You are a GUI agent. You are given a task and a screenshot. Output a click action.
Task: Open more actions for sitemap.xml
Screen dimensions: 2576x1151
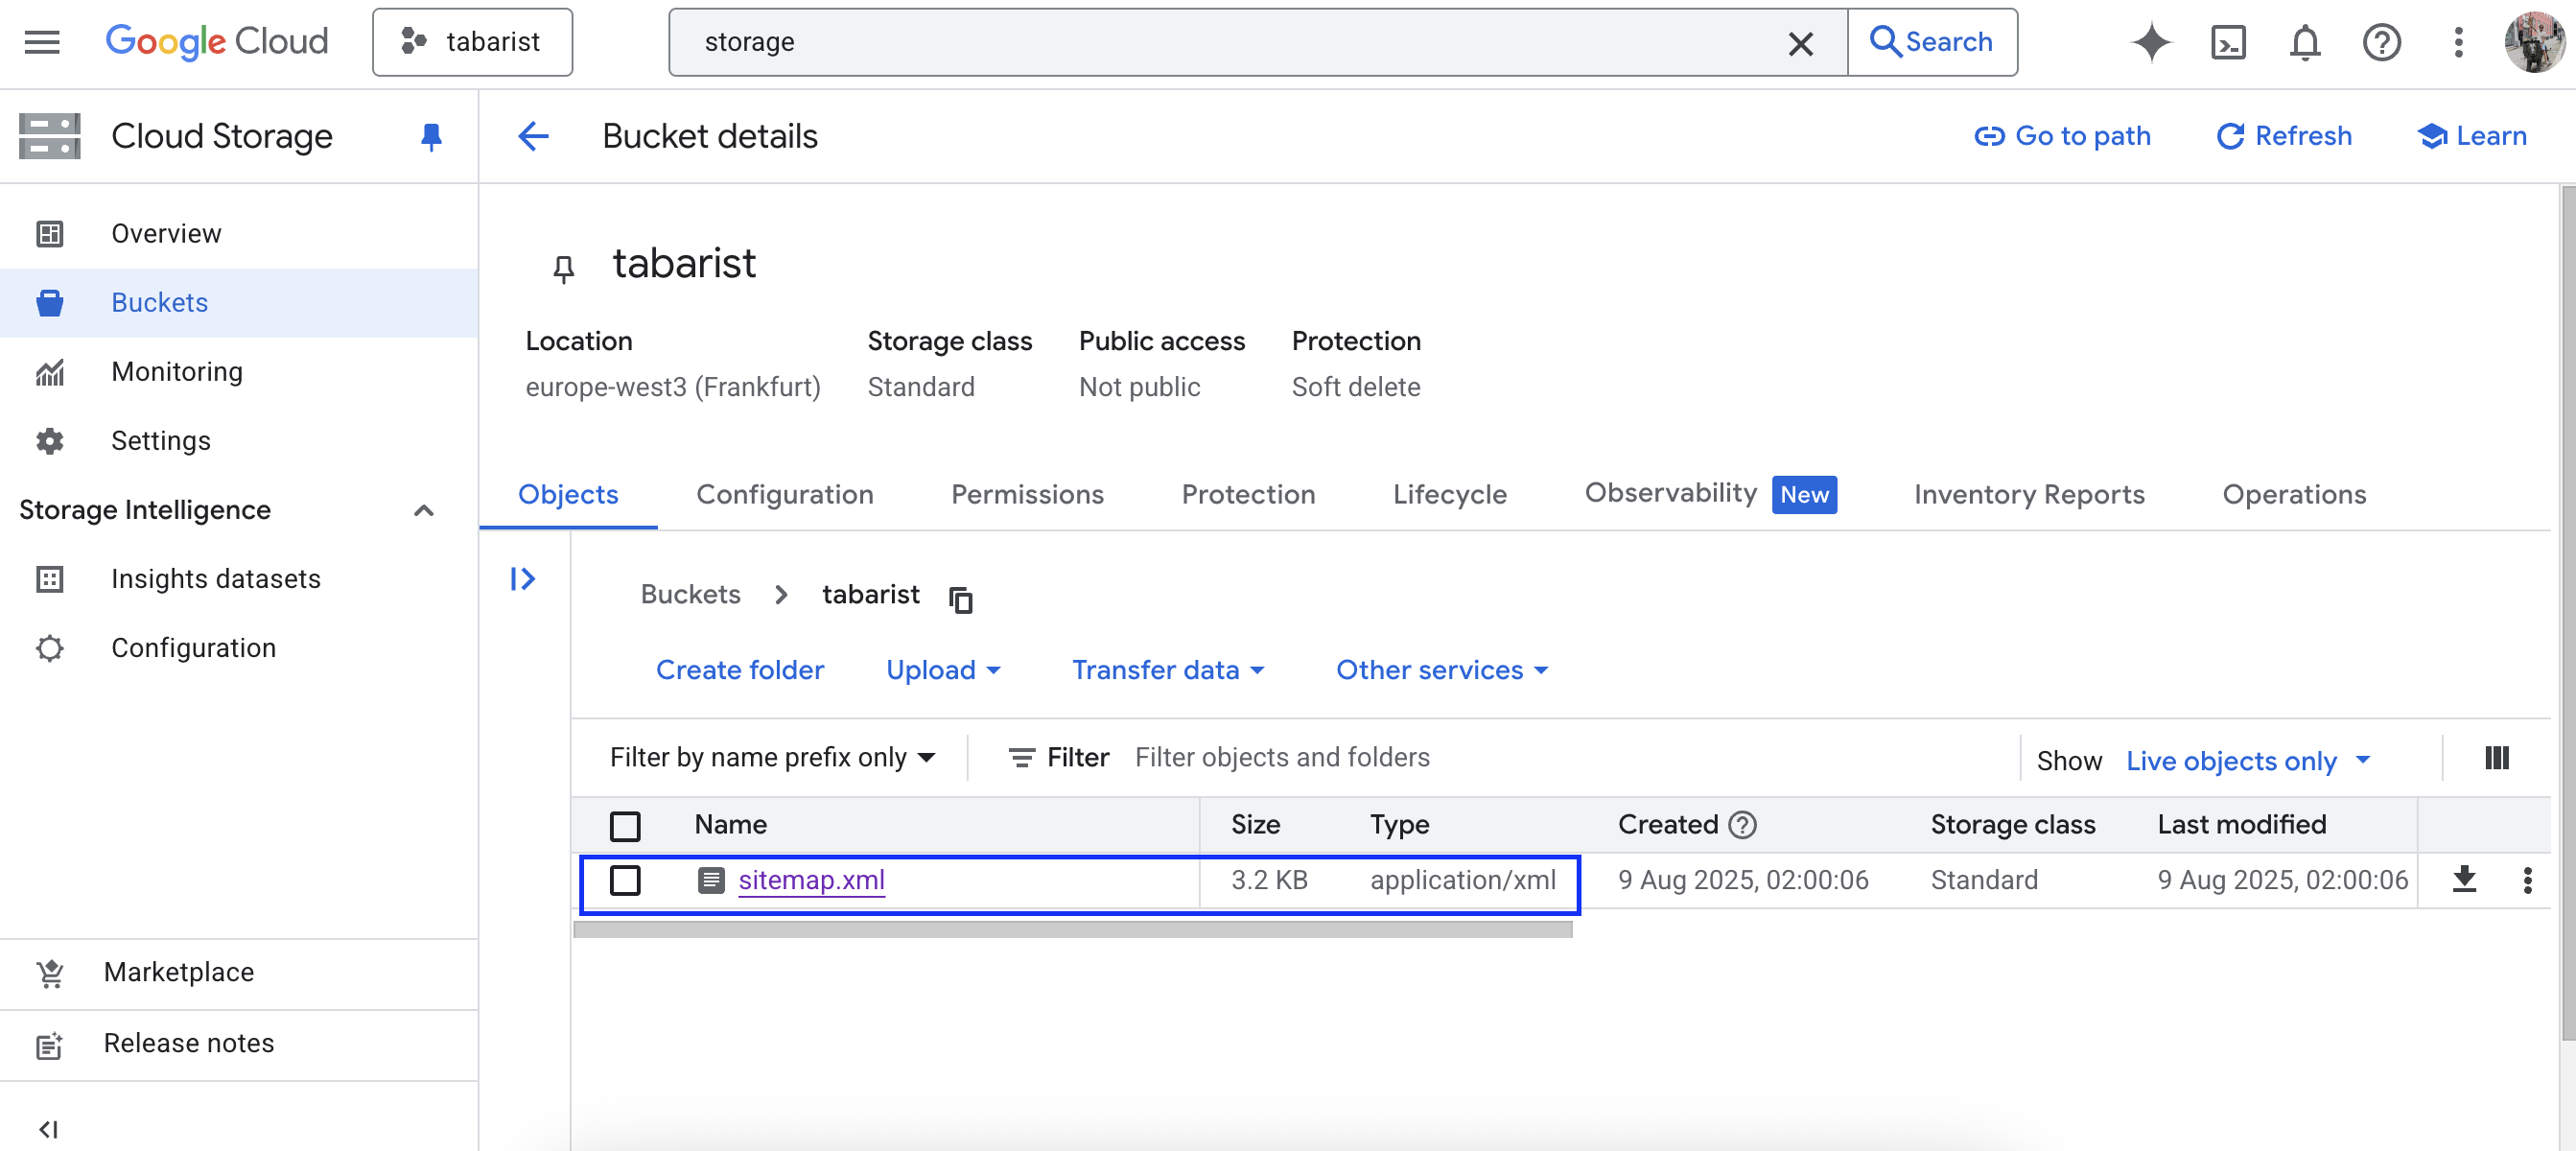(x=2527, y=881)
